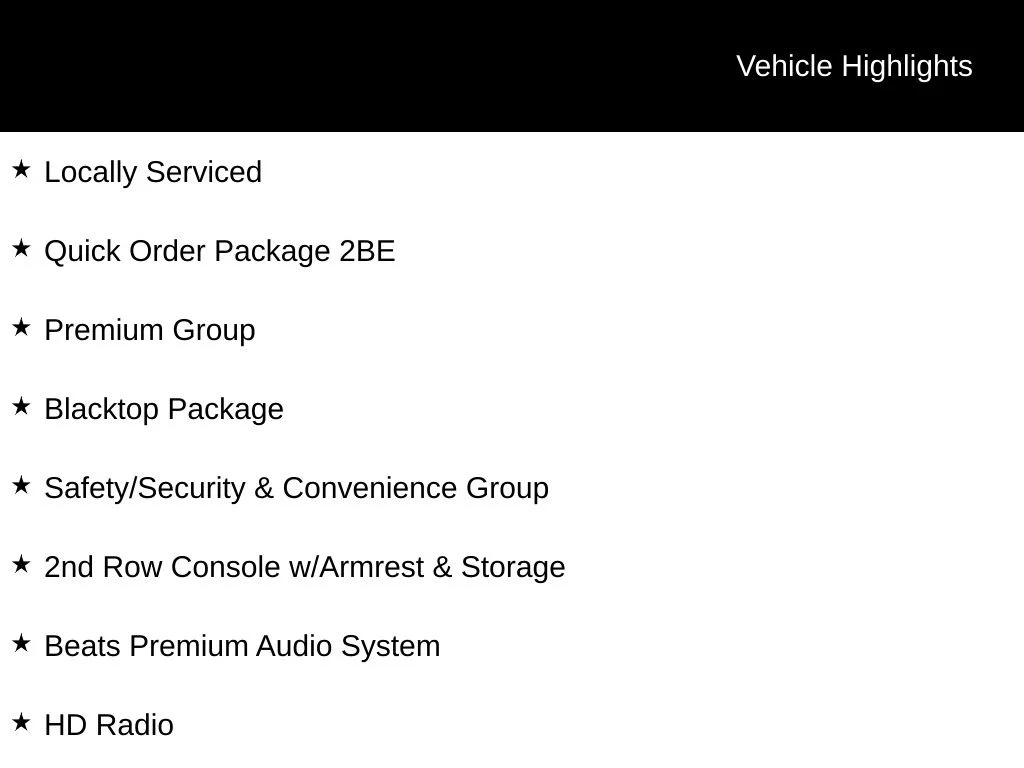Viewport: 1024px width, 768px height.
Task: Click the word Convenience in the safety item
Action: (x=370, y=488)
